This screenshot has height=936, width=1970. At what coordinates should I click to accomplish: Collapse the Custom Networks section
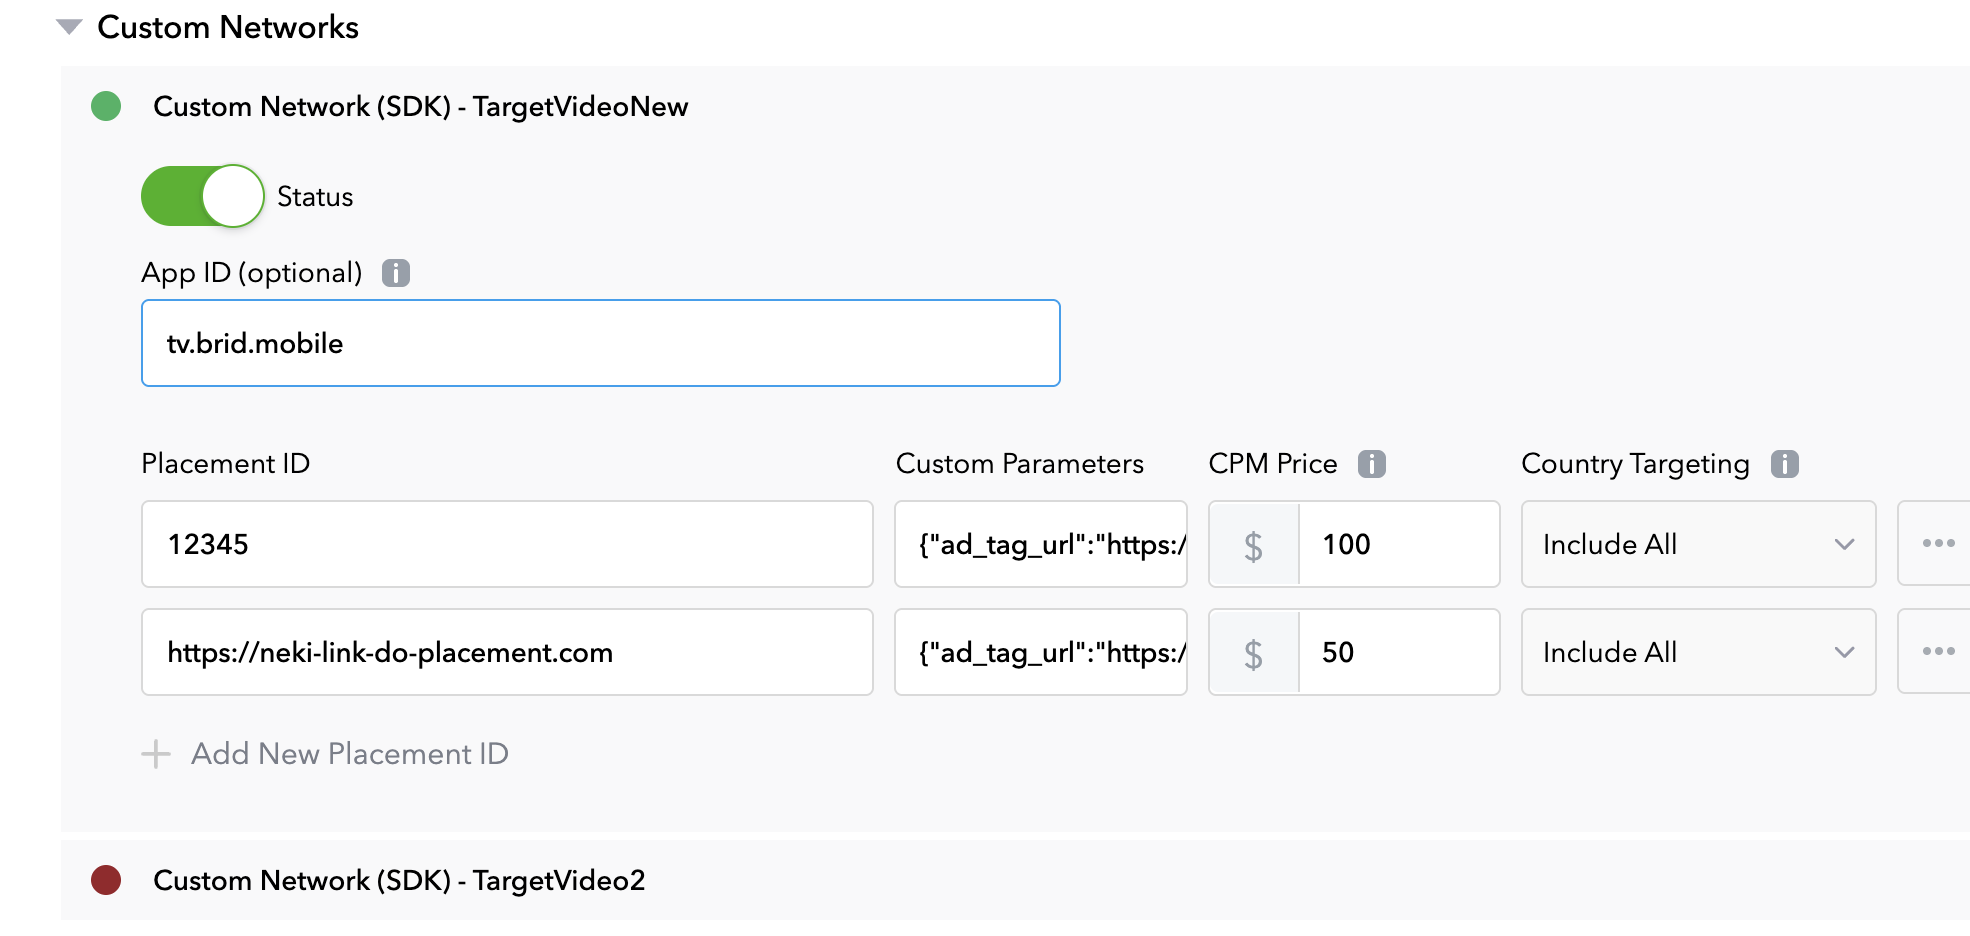point(69,27)
